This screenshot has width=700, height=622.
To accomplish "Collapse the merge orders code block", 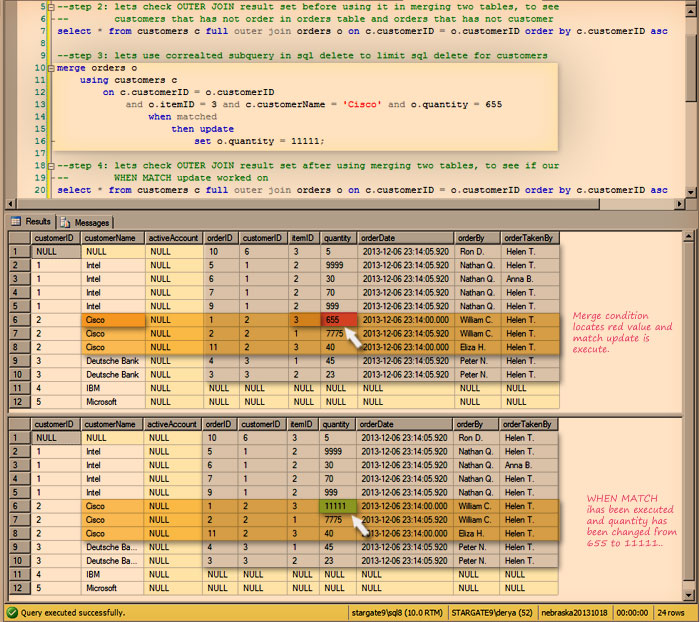I will pos(52,68).
